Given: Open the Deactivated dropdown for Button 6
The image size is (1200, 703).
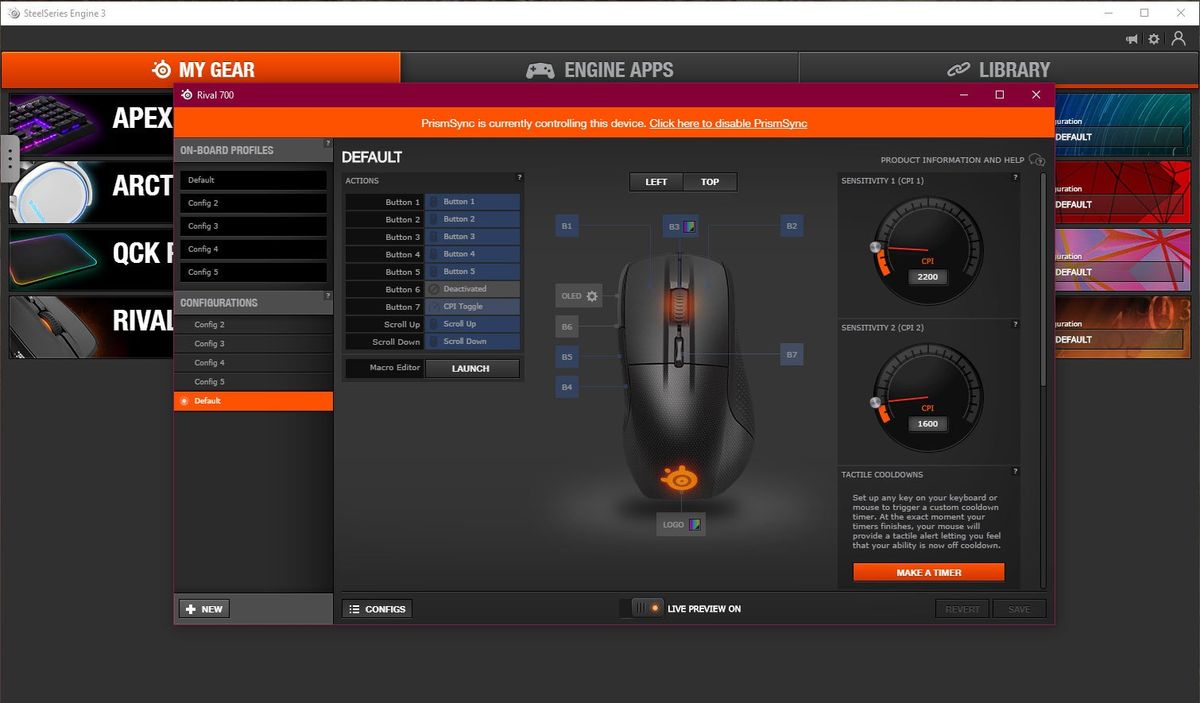Looking at the screenshot, I should (471, 288).
